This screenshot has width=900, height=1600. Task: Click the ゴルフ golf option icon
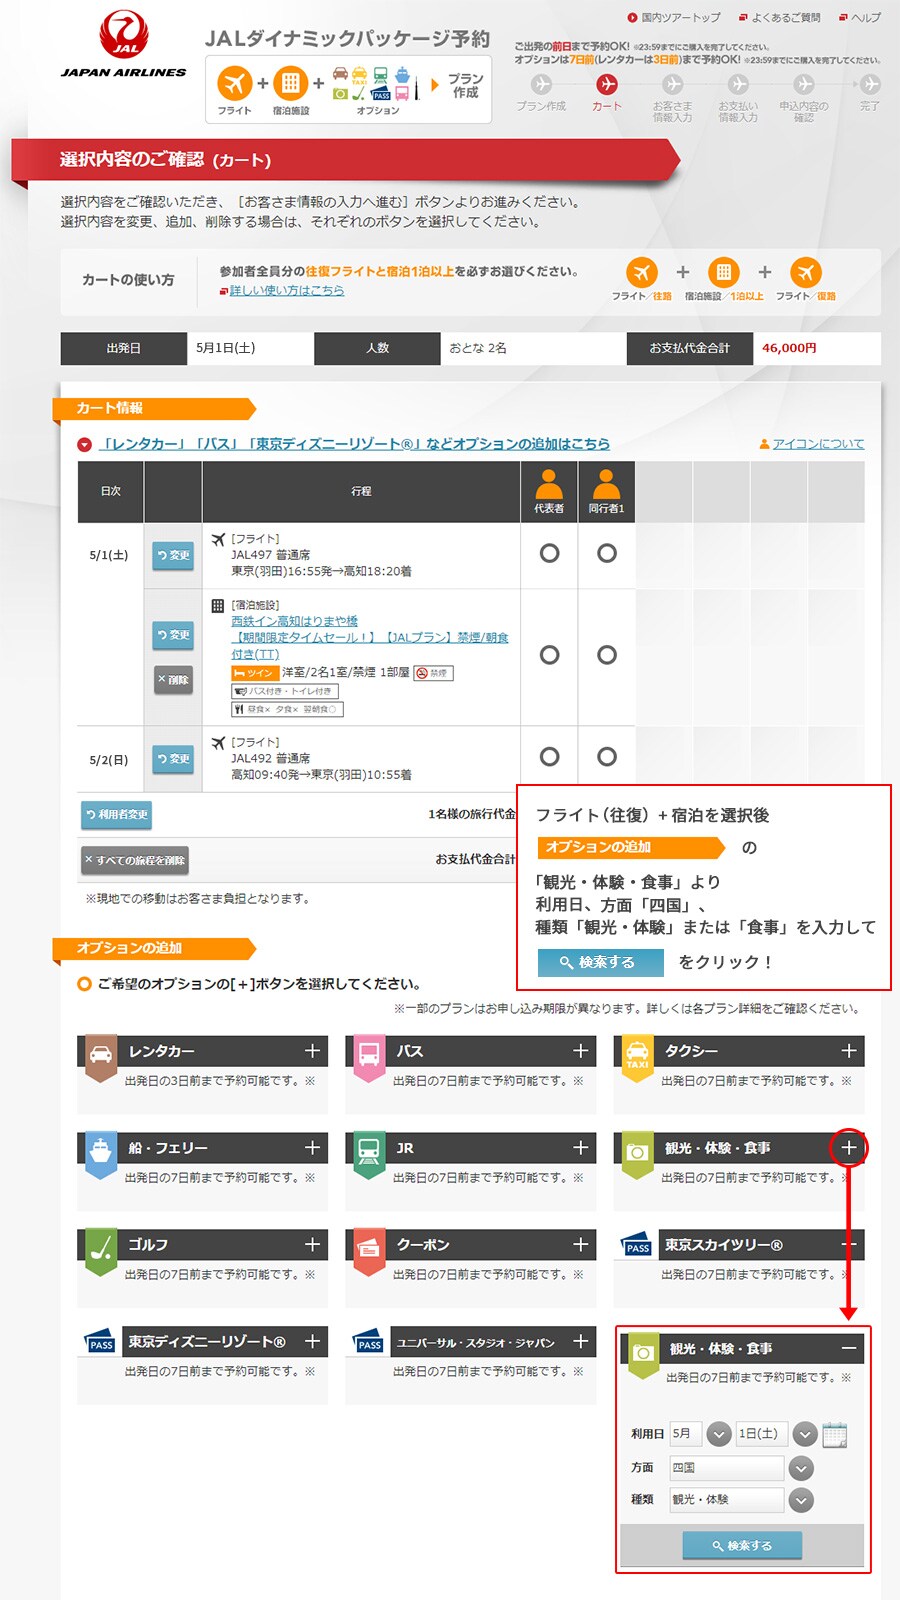tap(101, 1250)
